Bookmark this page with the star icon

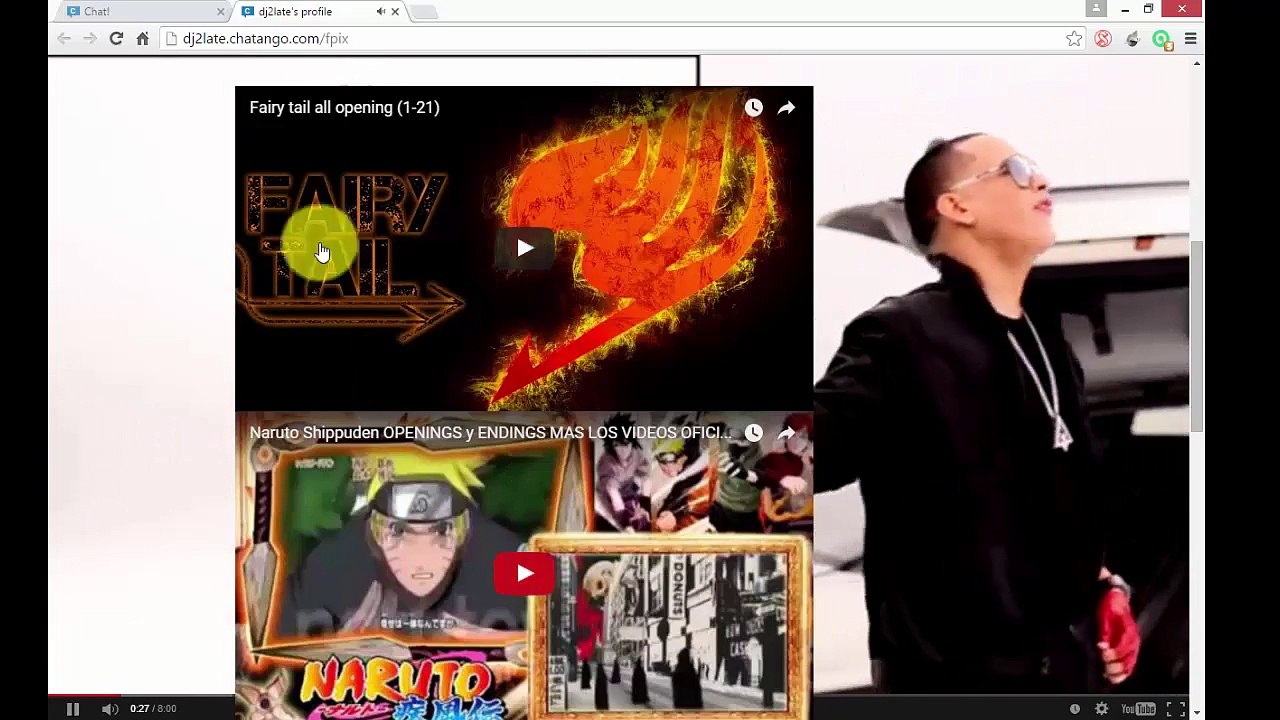click(x=1074, y=38)
